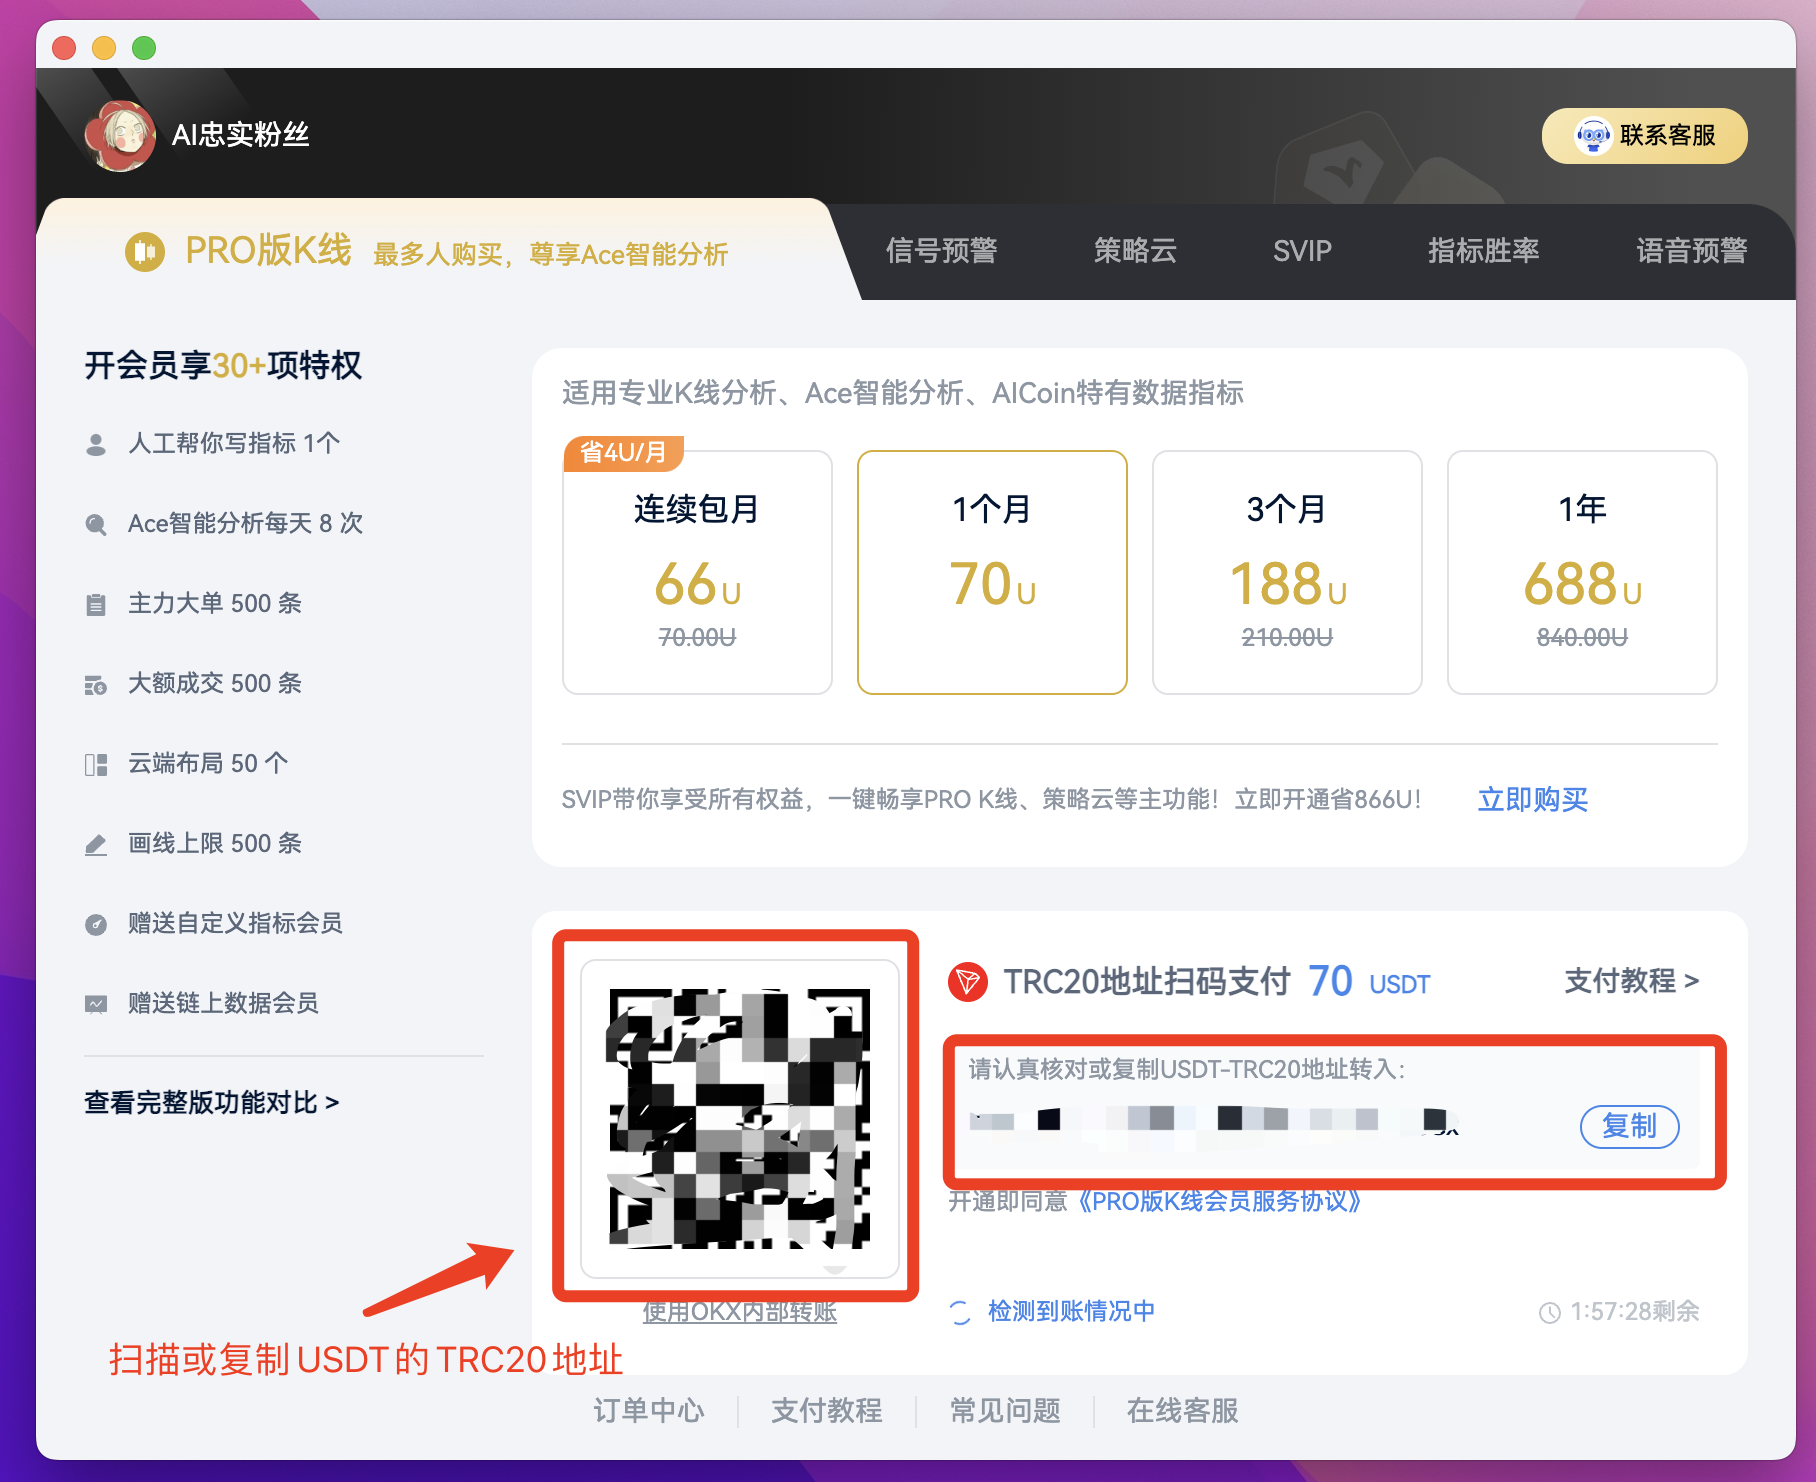Choose the 3个月 188U plan
The image size is (1816, 1482).
[1287, 572]
